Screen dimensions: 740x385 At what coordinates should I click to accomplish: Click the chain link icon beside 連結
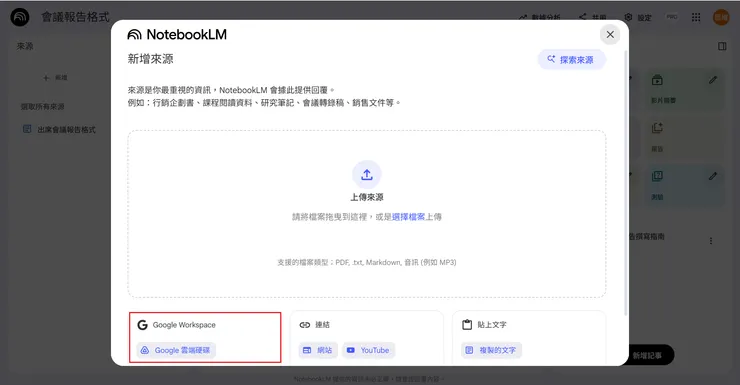305,325
